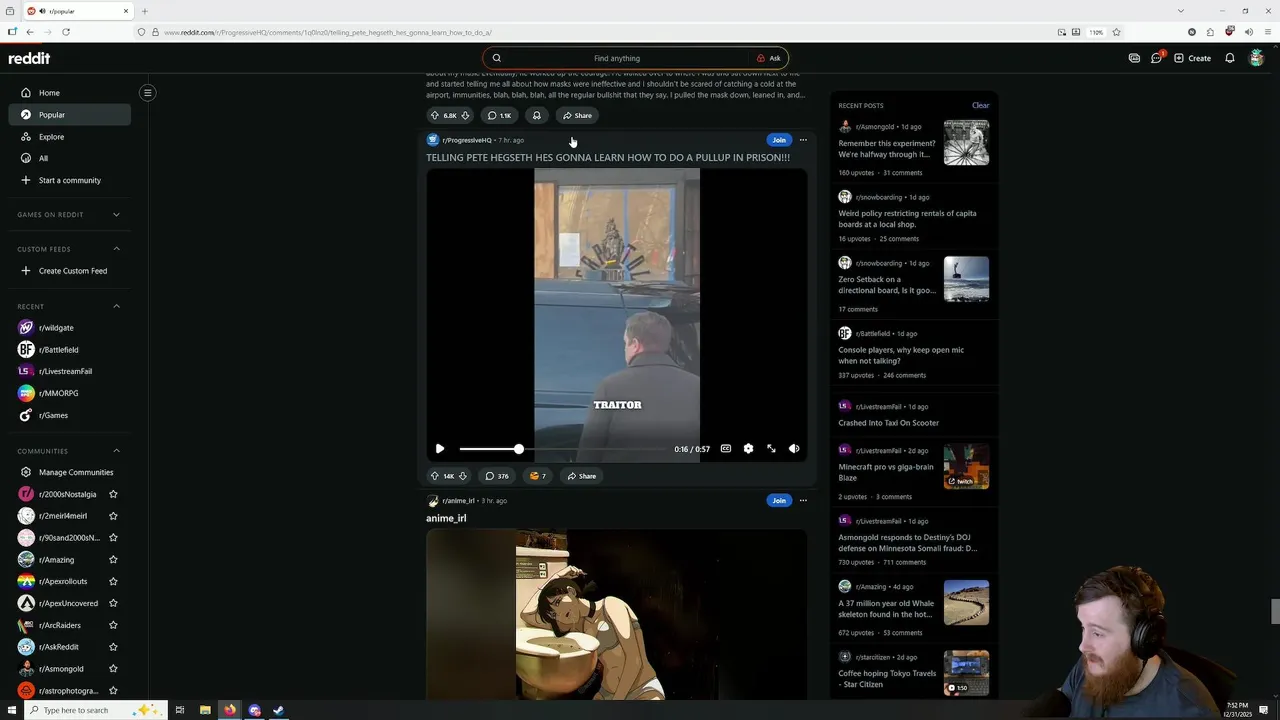Click the Reddit logo
The height and width of the screenshot is (720, 1280).
pos(29,58)
